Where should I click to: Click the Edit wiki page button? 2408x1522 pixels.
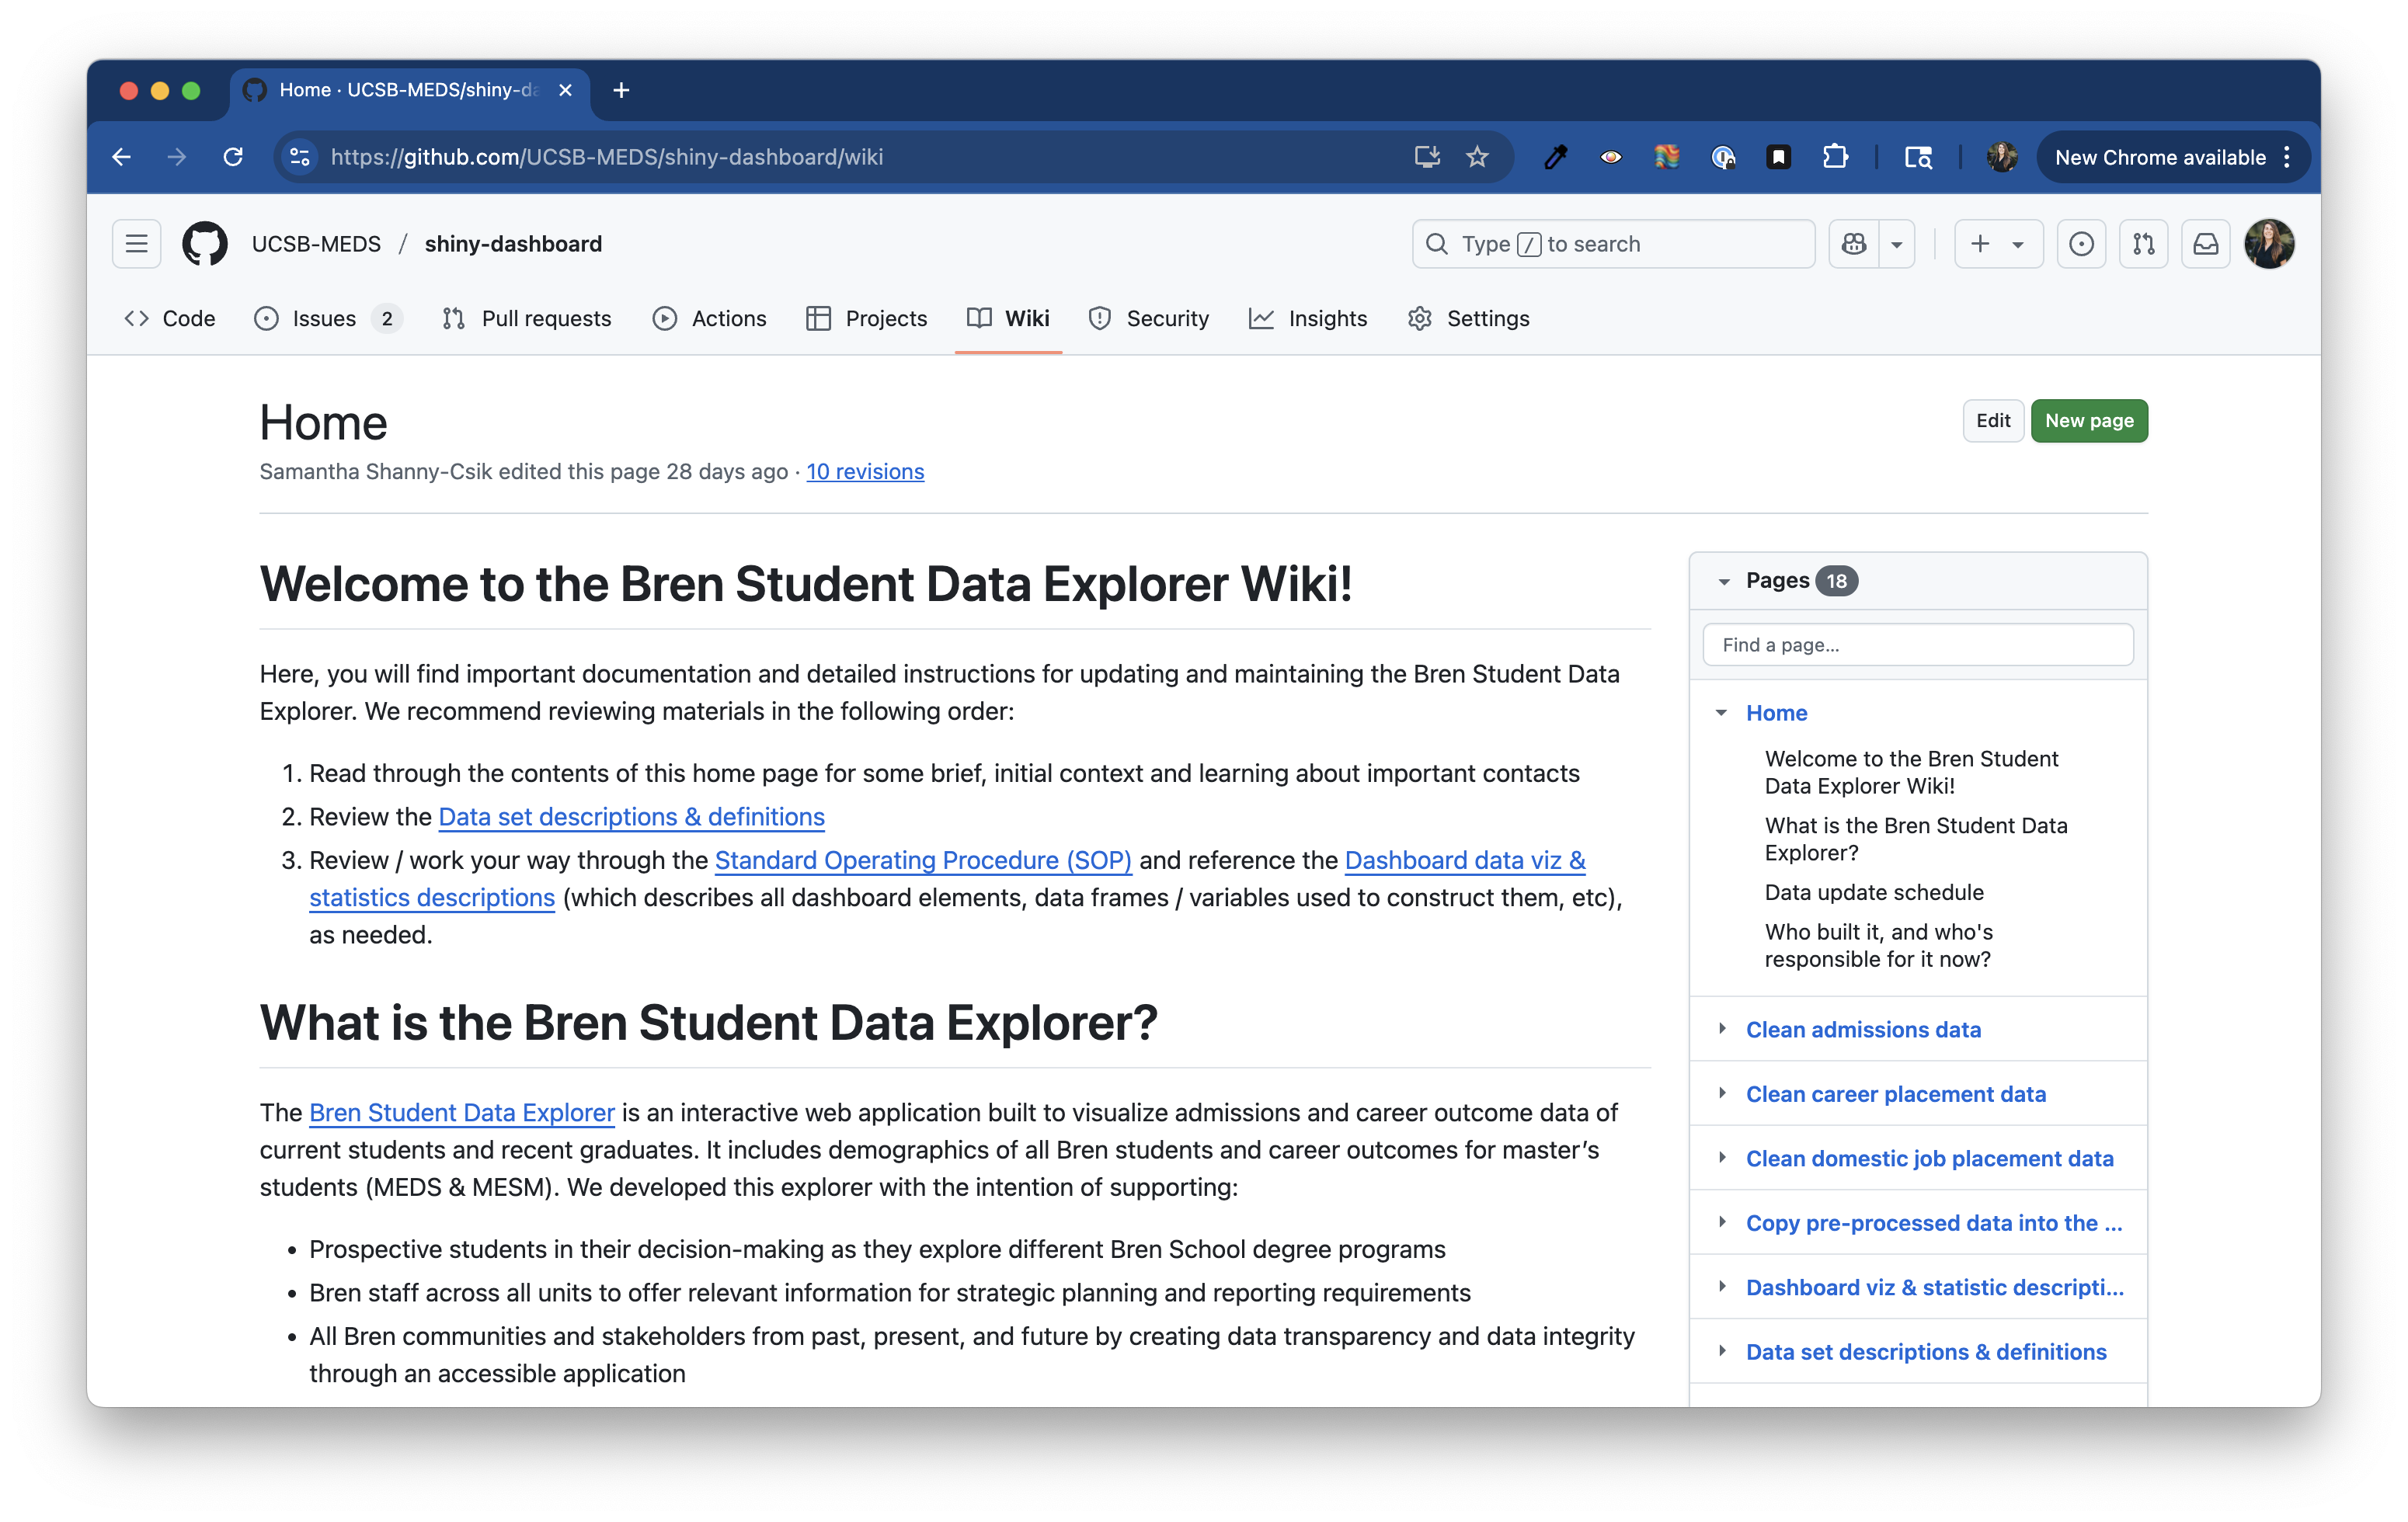[1992, 421]
